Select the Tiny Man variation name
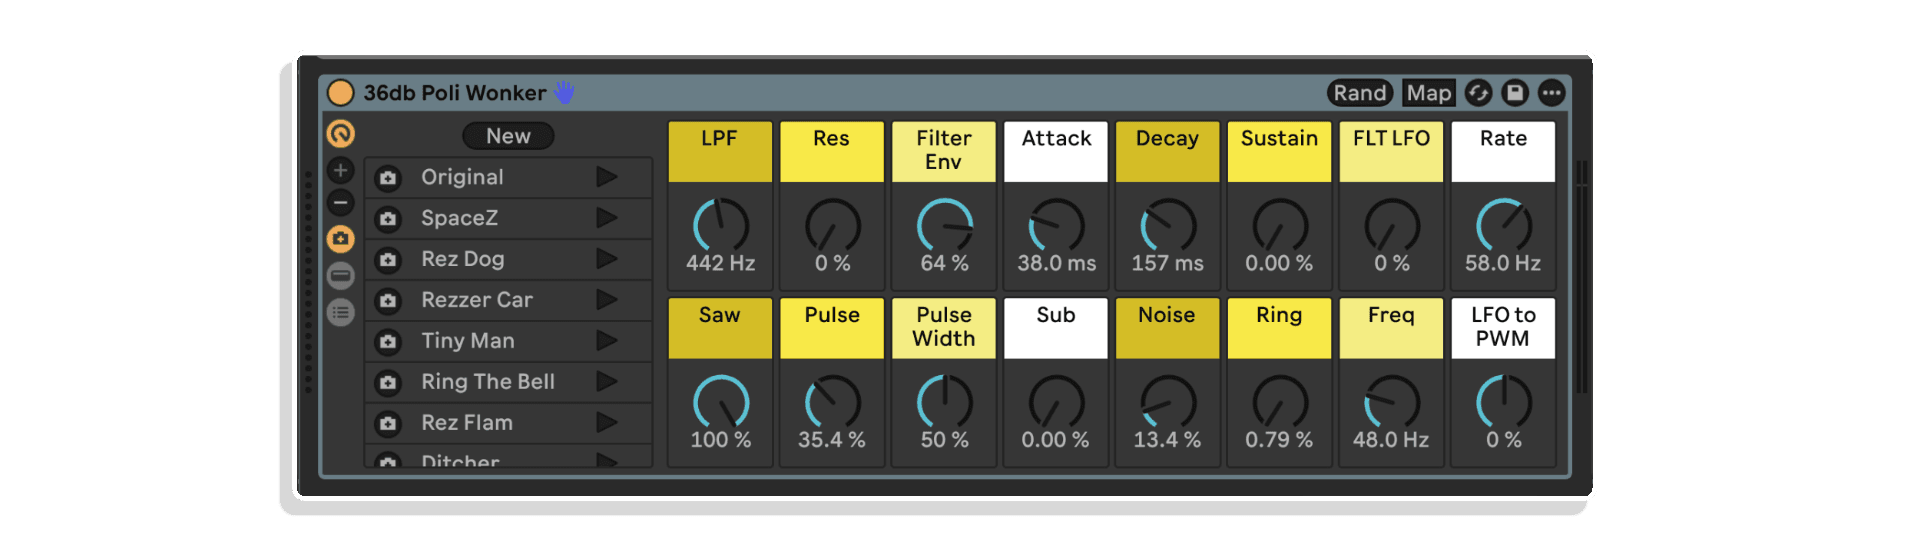1920x551 pixels. tap(468, 341)
